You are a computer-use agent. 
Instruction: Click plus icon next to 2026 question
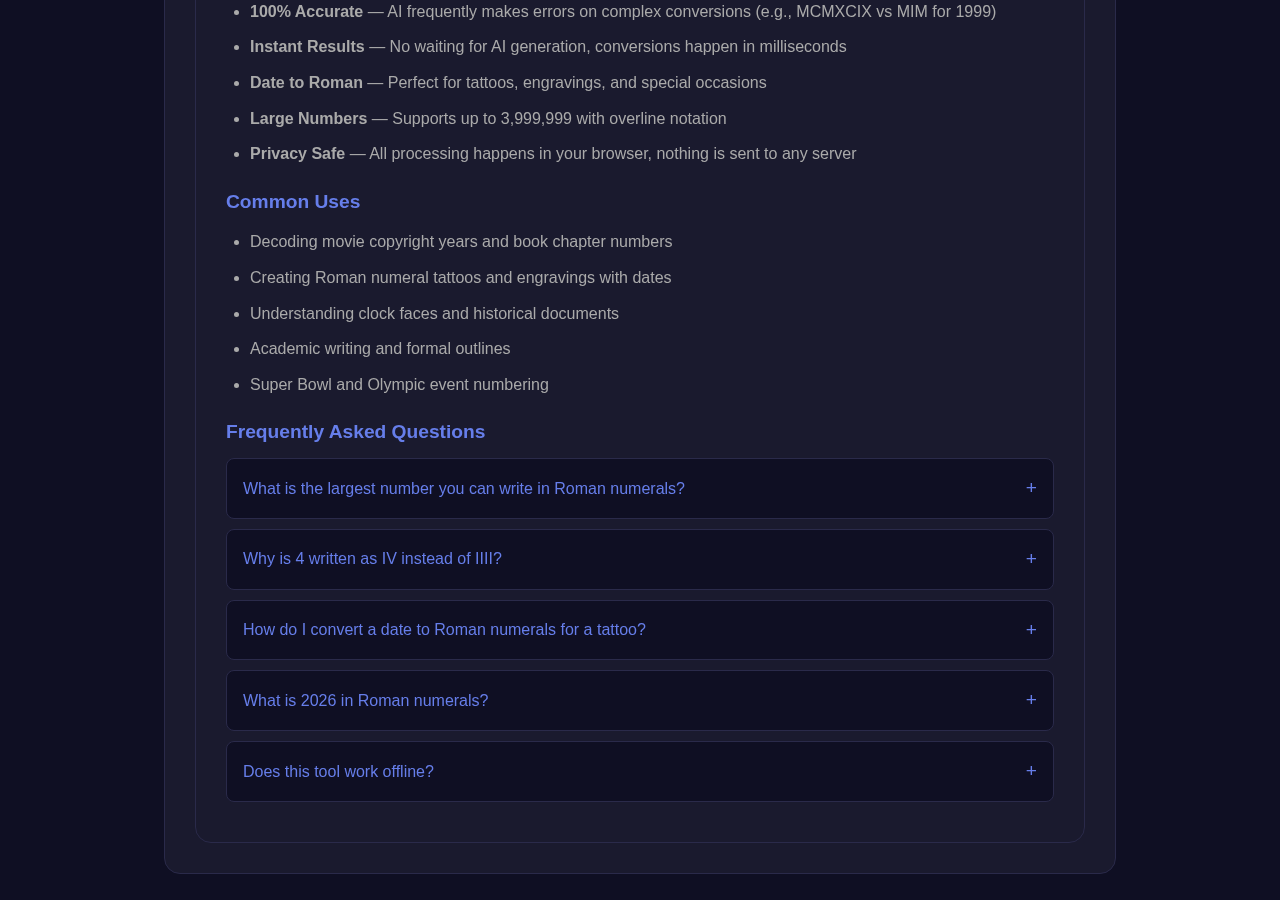(1031, 700)
